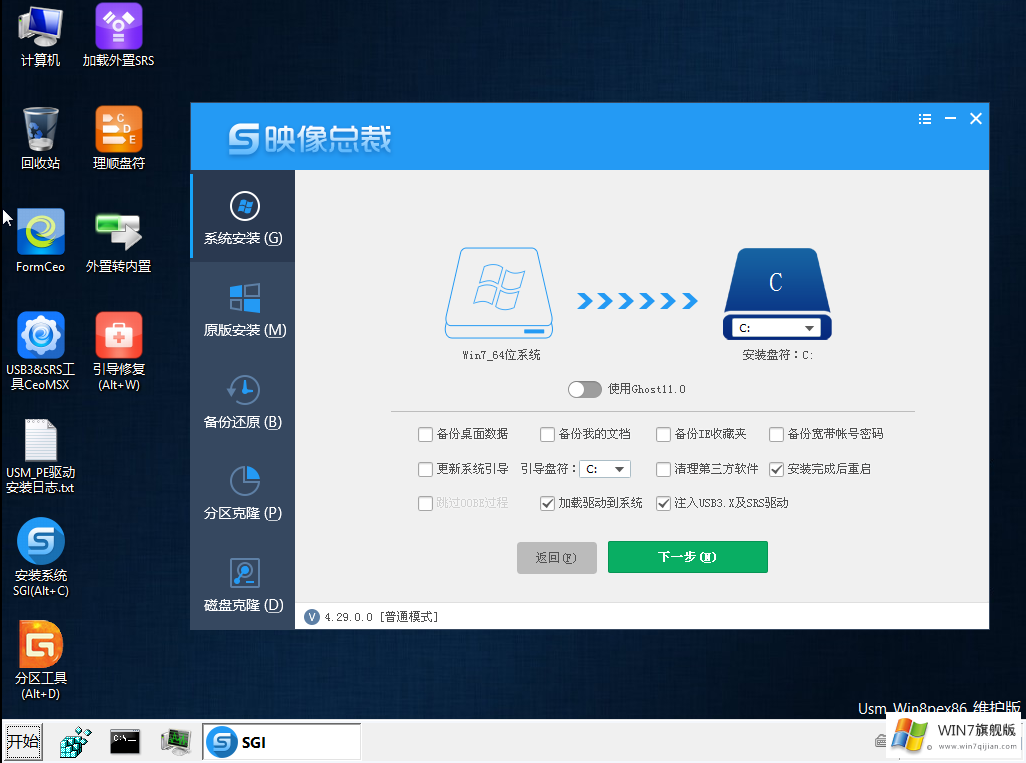Open the 分区克隆 panel
Image resolution: width=1026 pixels, height=763 pixels.
pos(241,490)
